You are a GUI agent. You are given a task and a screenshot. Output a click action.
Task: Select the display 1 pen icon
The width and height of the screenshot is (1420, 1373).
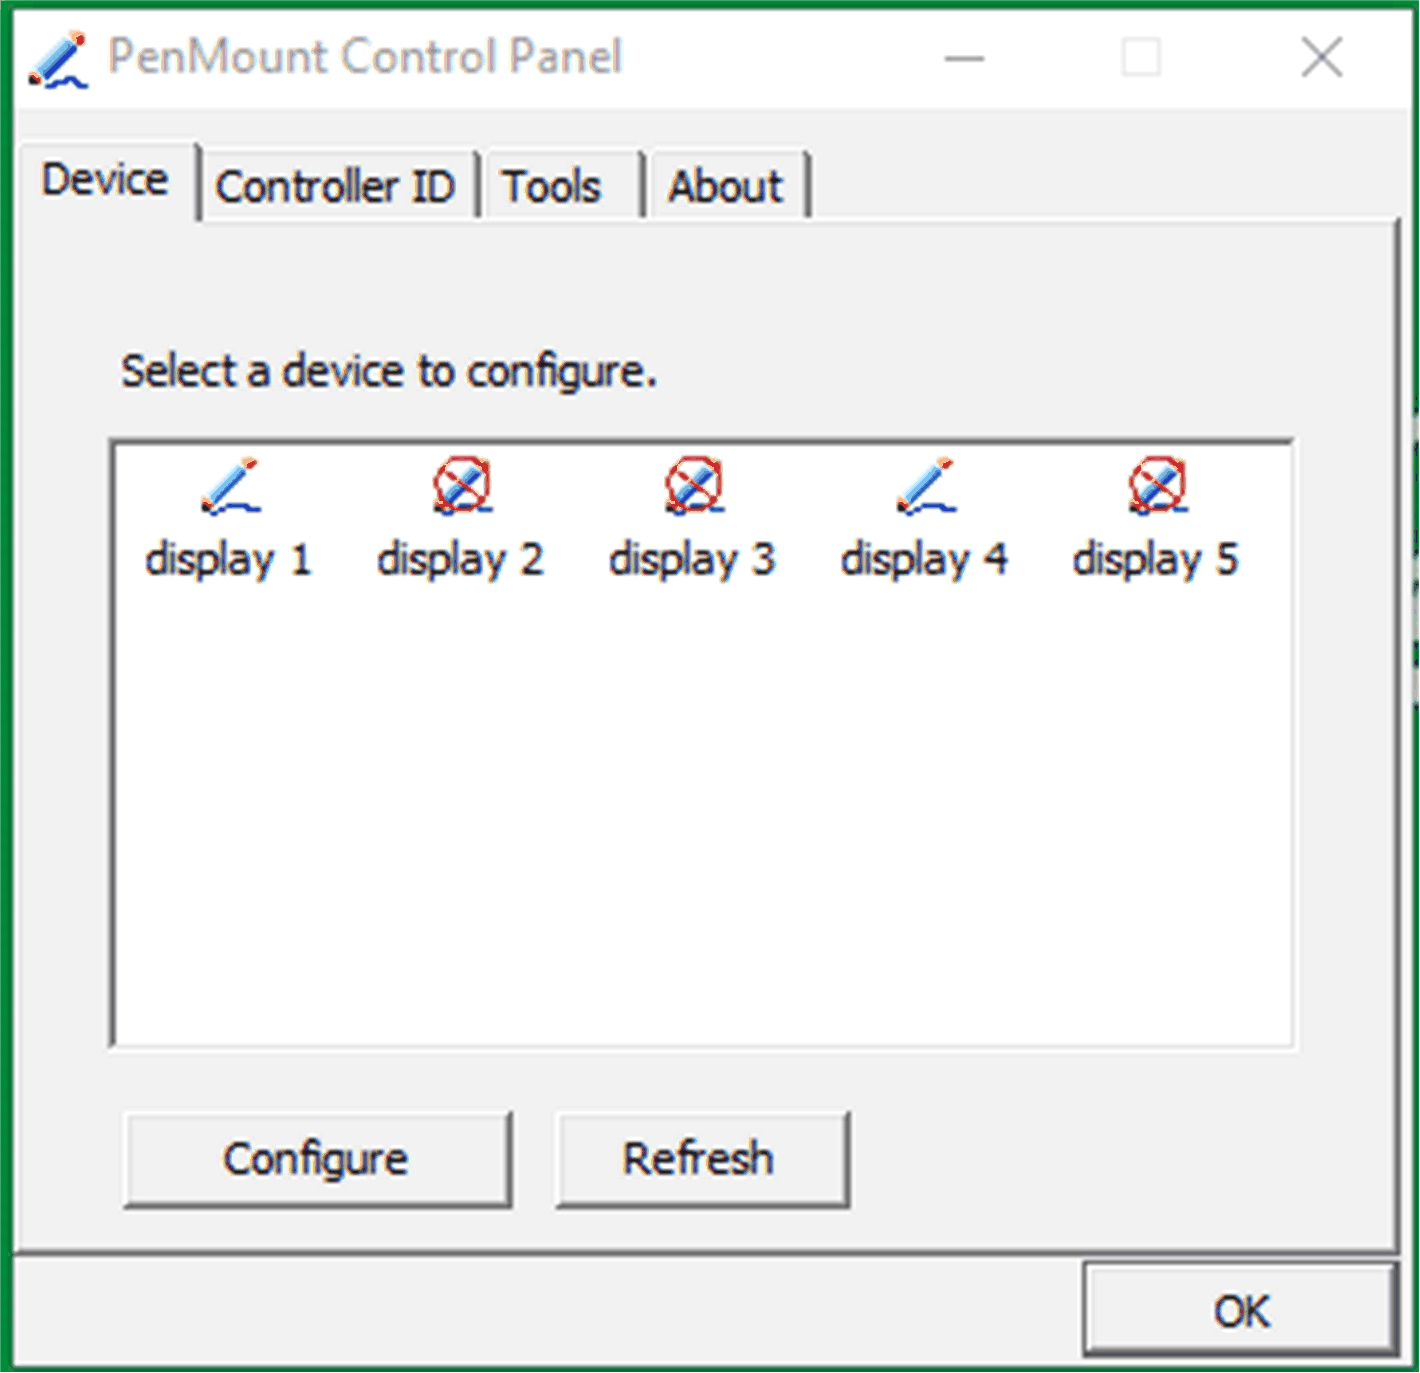230,487
